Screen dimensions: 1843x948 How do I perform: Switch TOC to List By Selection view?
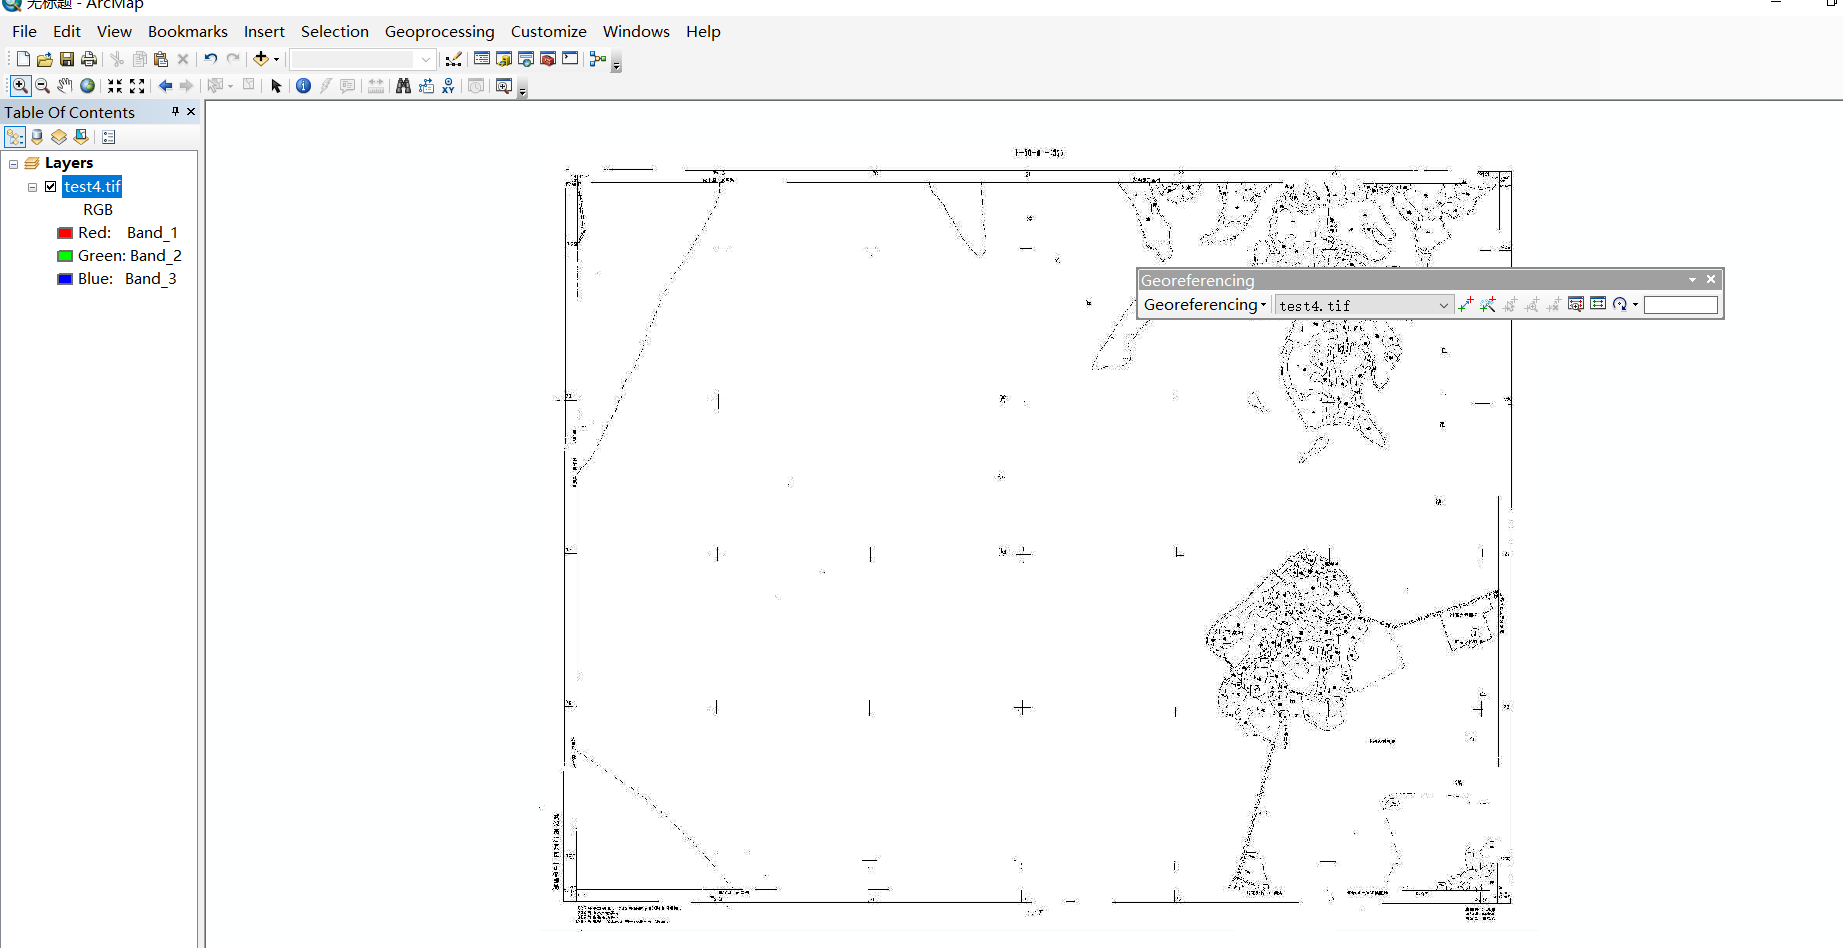[80, 137]
